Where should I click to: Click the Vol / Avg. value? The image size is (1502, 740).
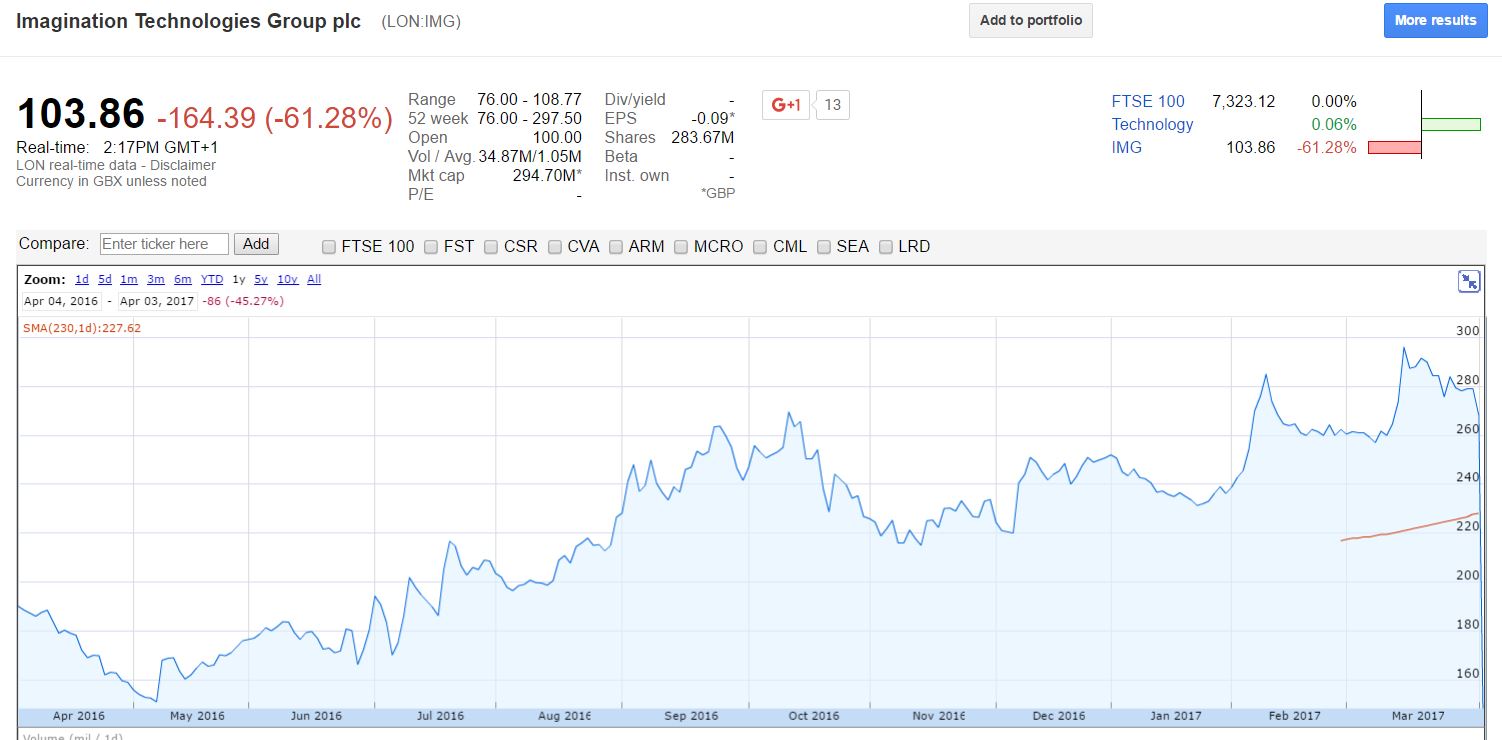(x=530, y=157)
